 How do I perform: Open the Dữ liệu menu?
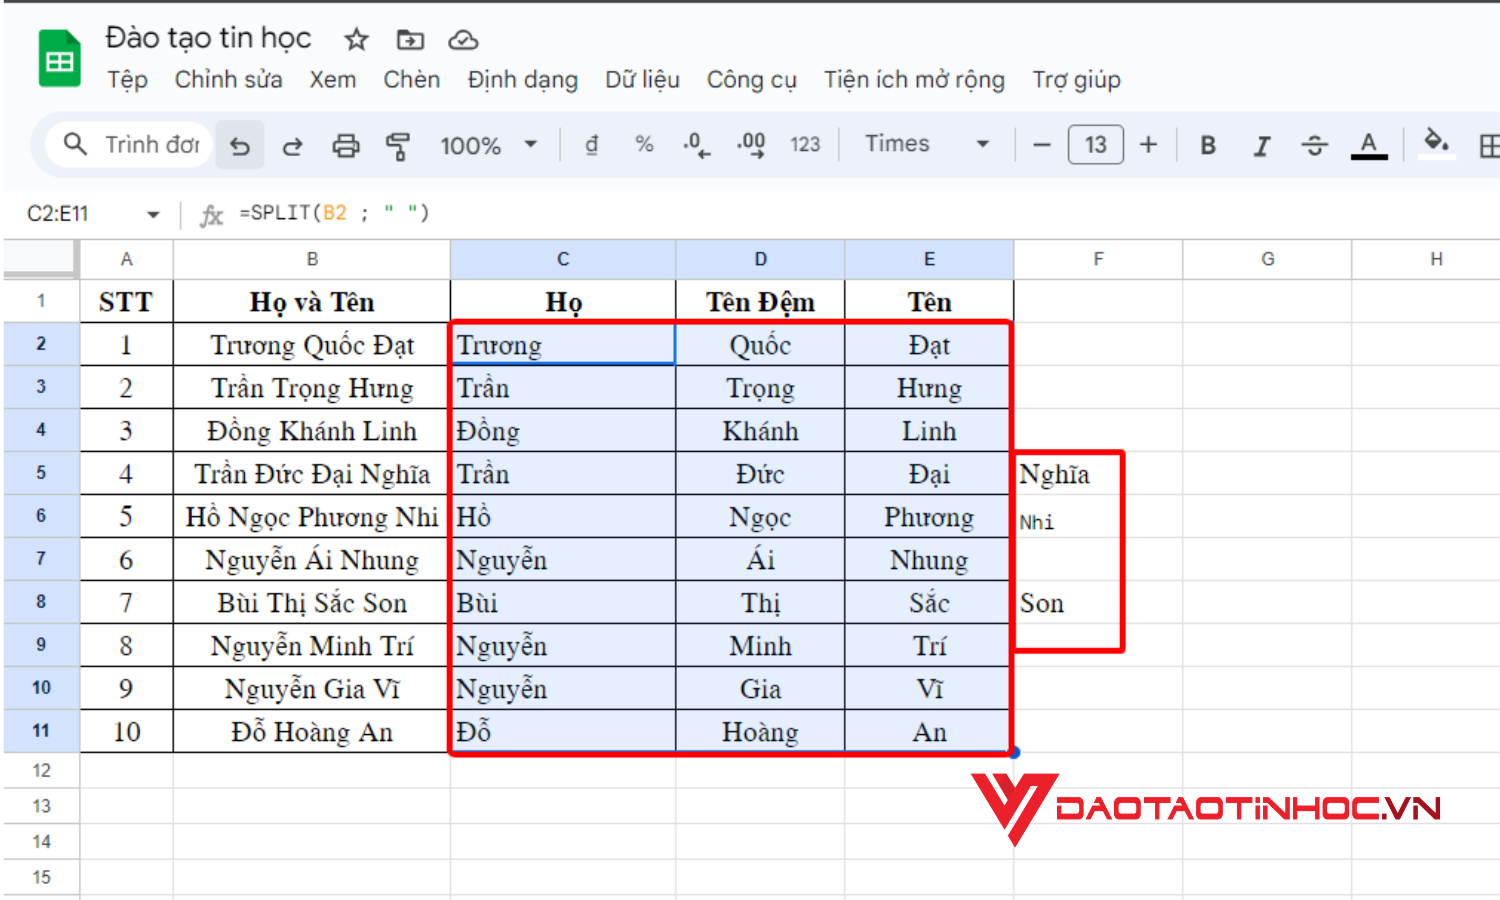[x=643, y=80]
